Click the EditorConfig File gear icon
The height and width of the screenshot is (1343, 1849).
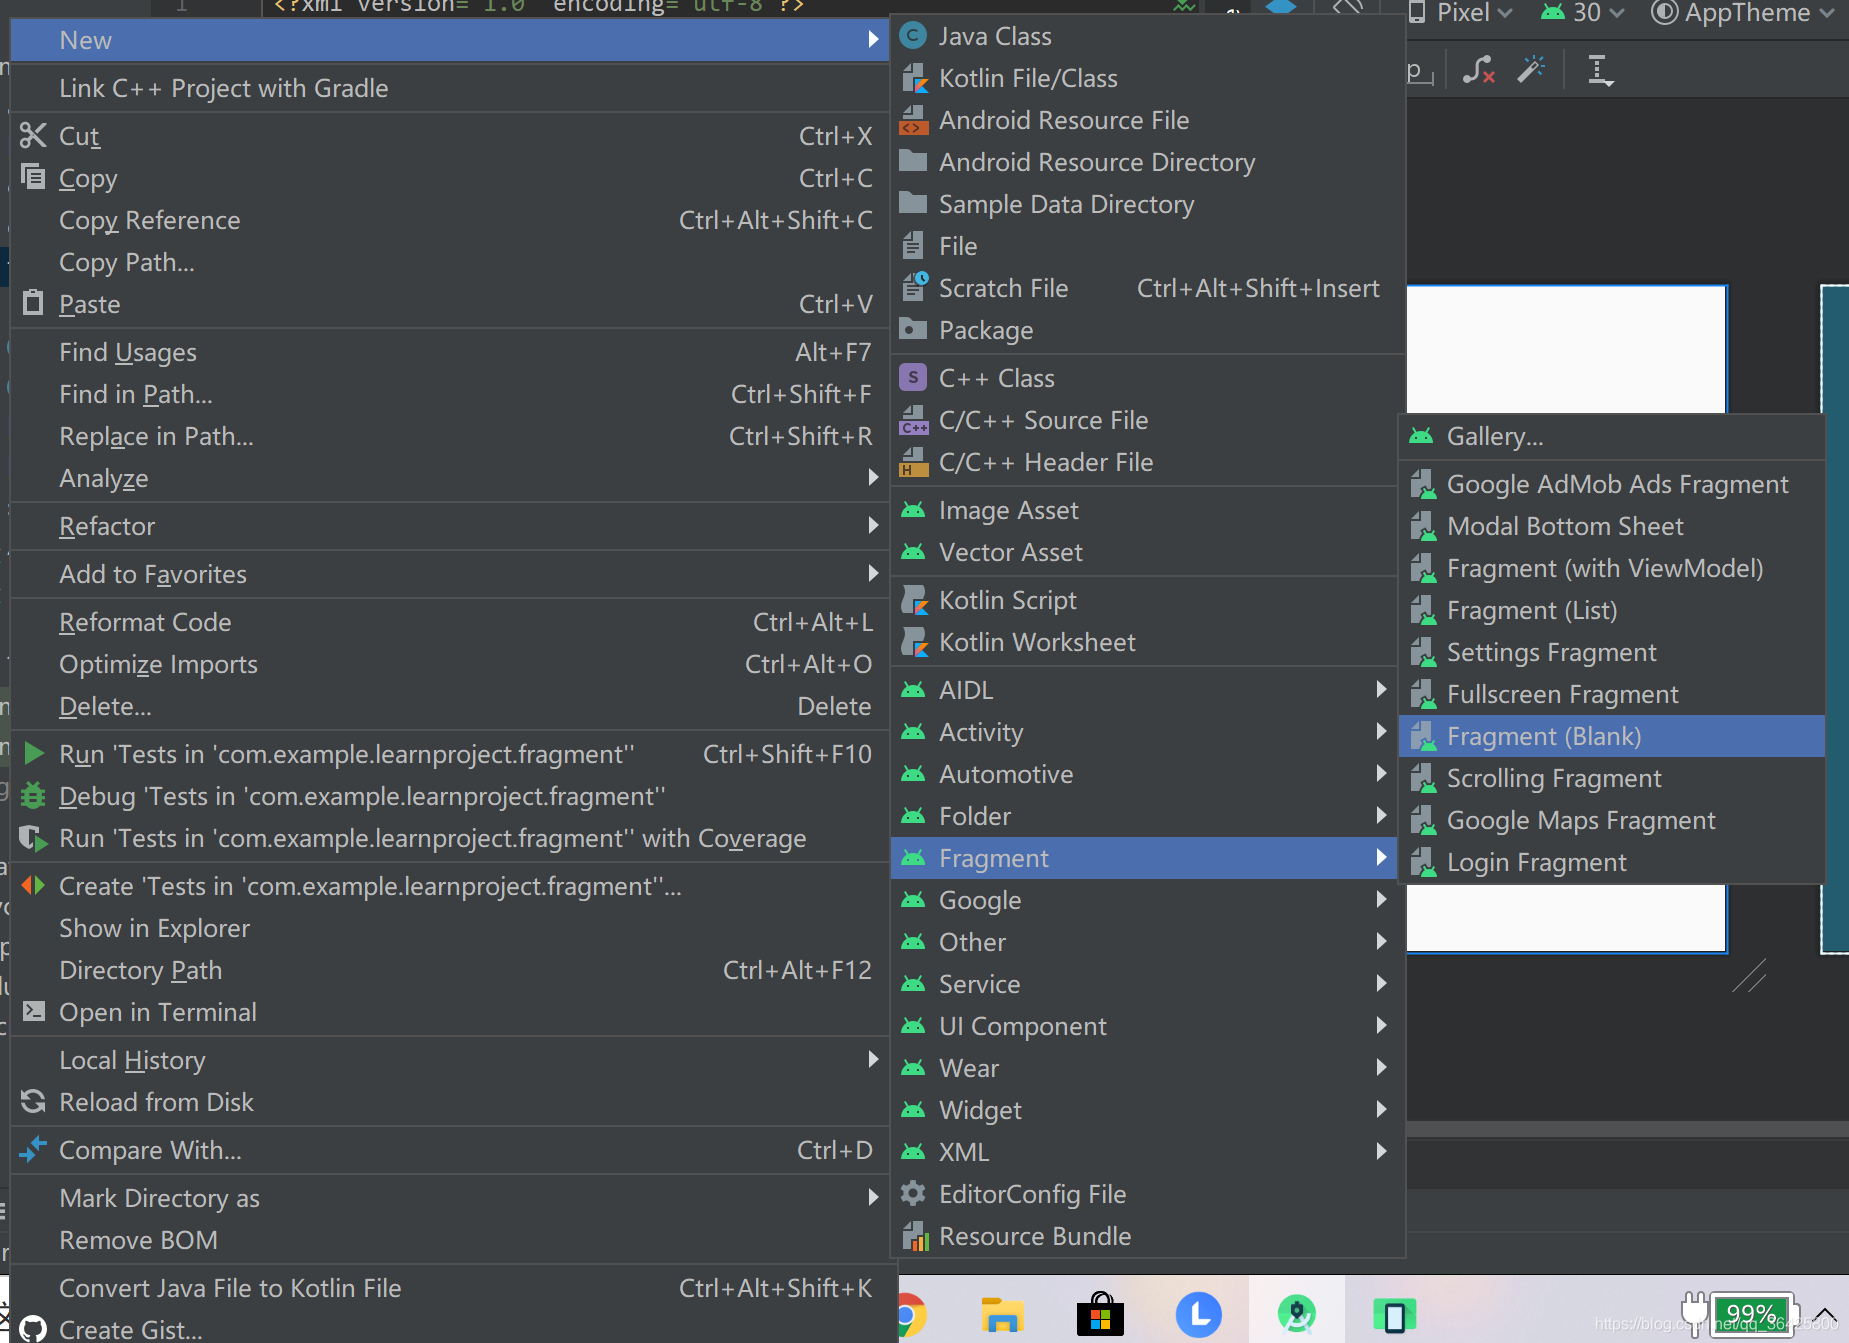click(x=913, y=1193)
